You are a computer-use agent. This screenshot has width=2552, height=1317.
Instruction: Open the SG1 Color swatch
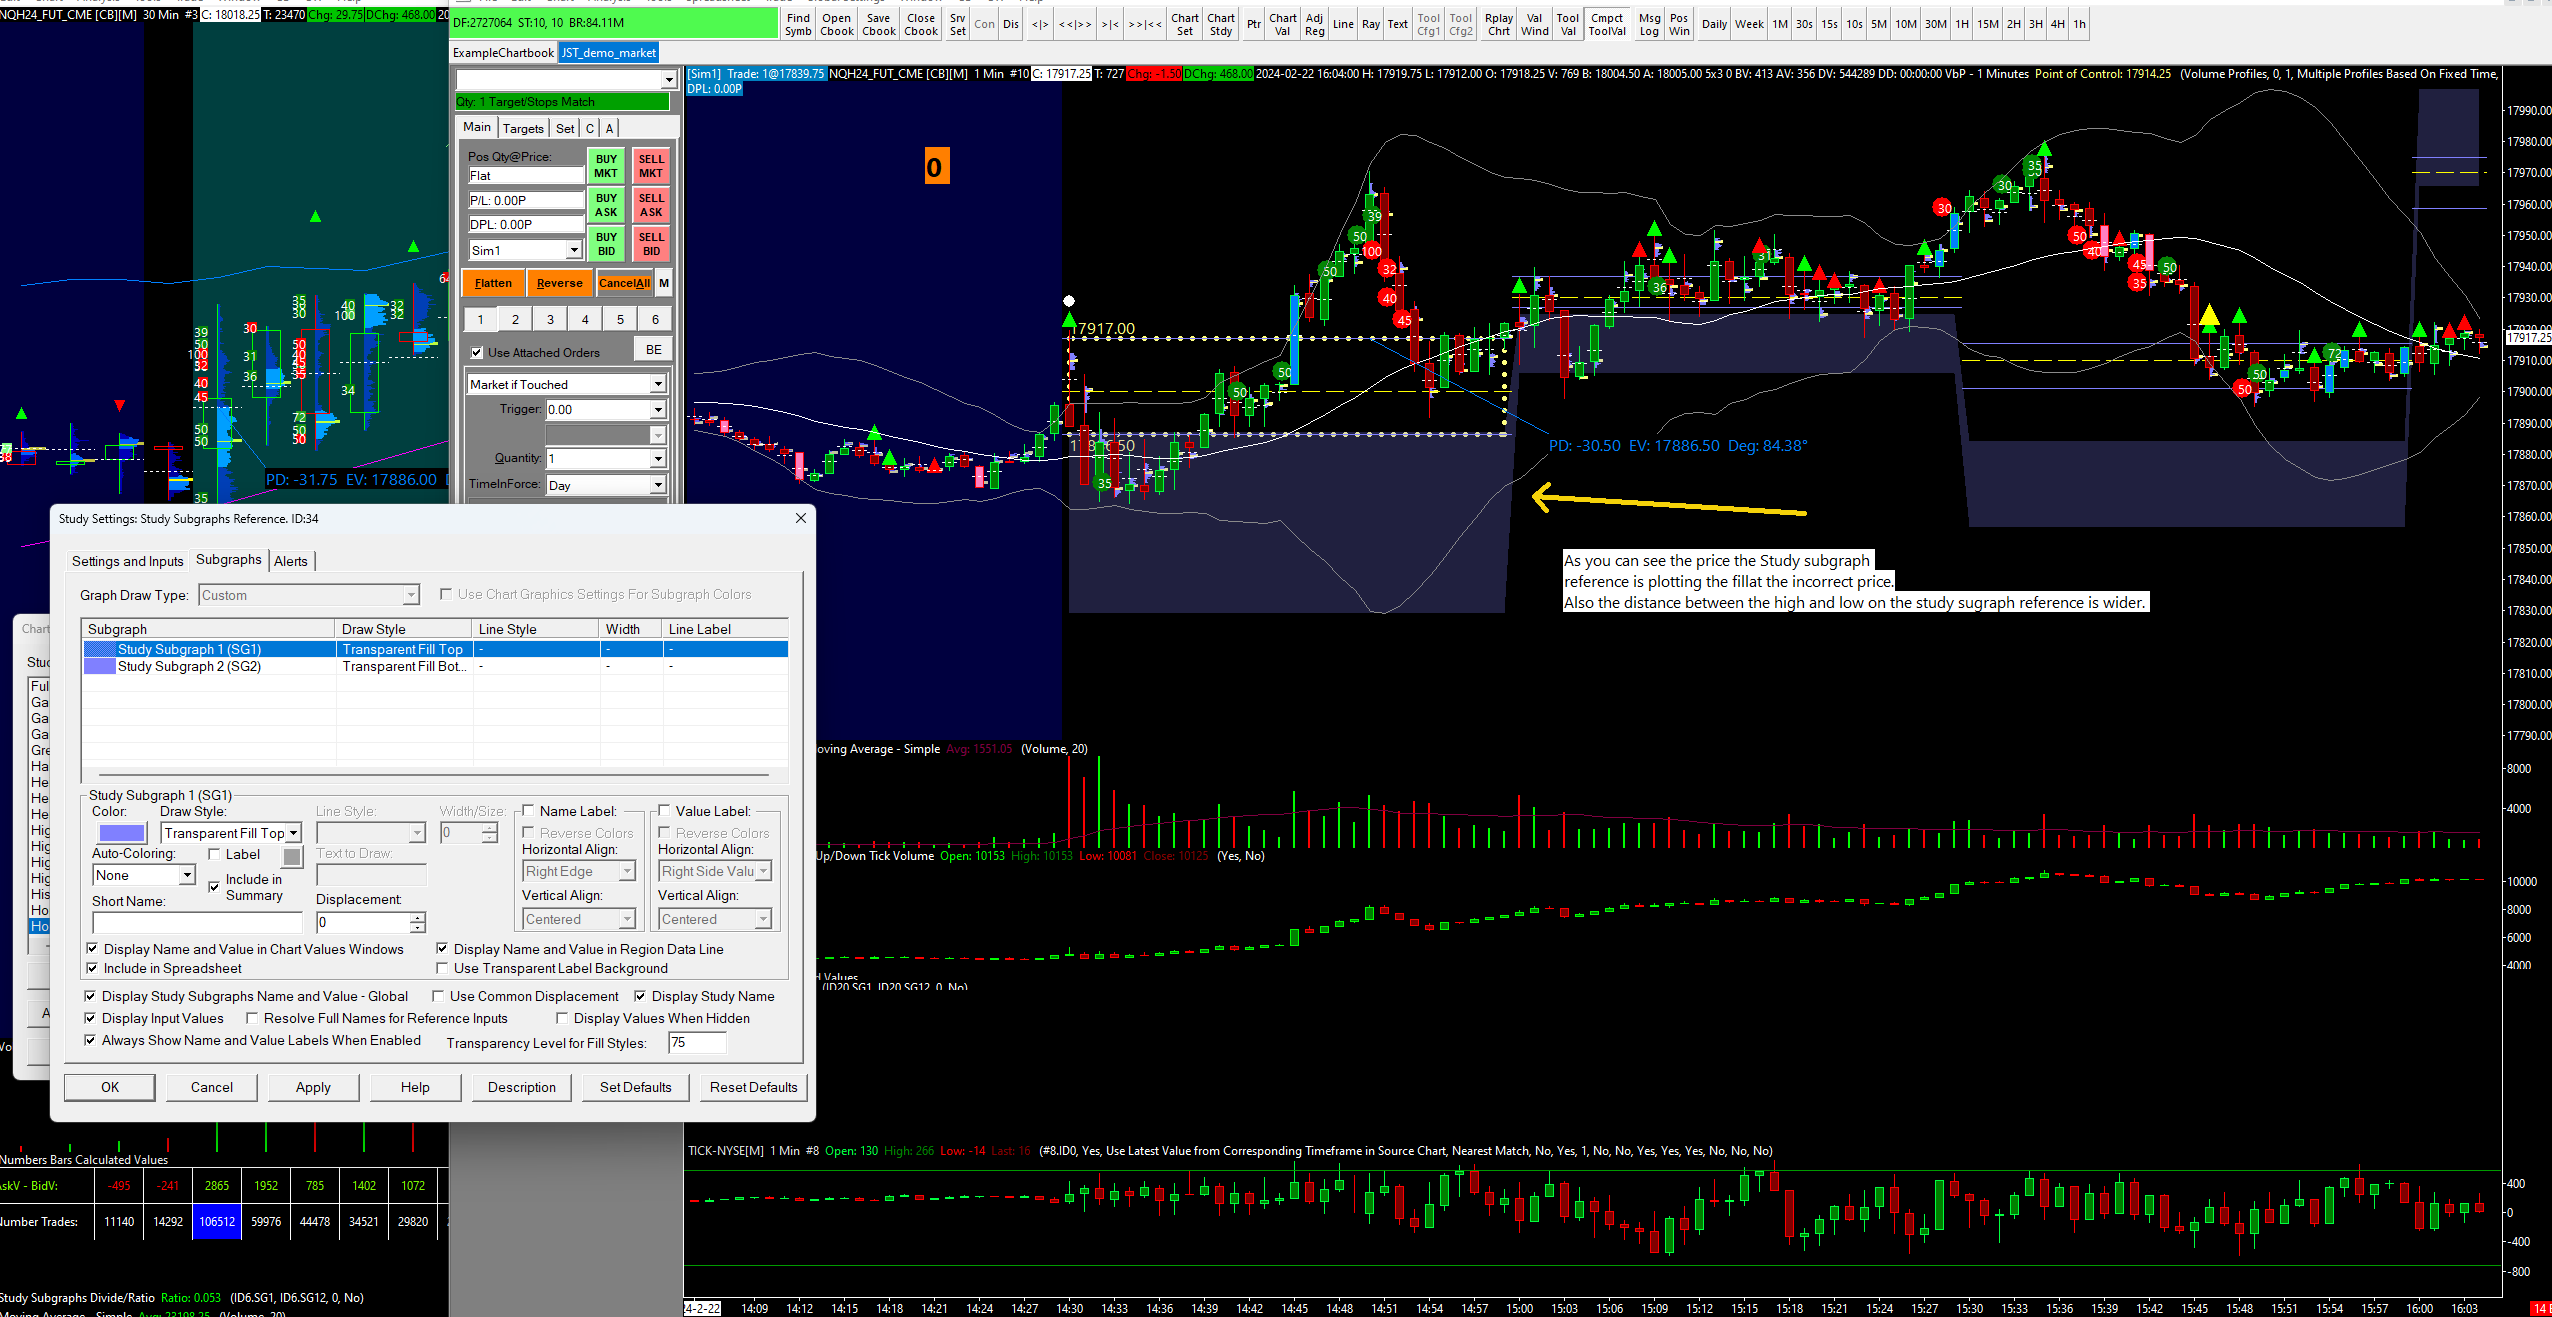[122, 833]
